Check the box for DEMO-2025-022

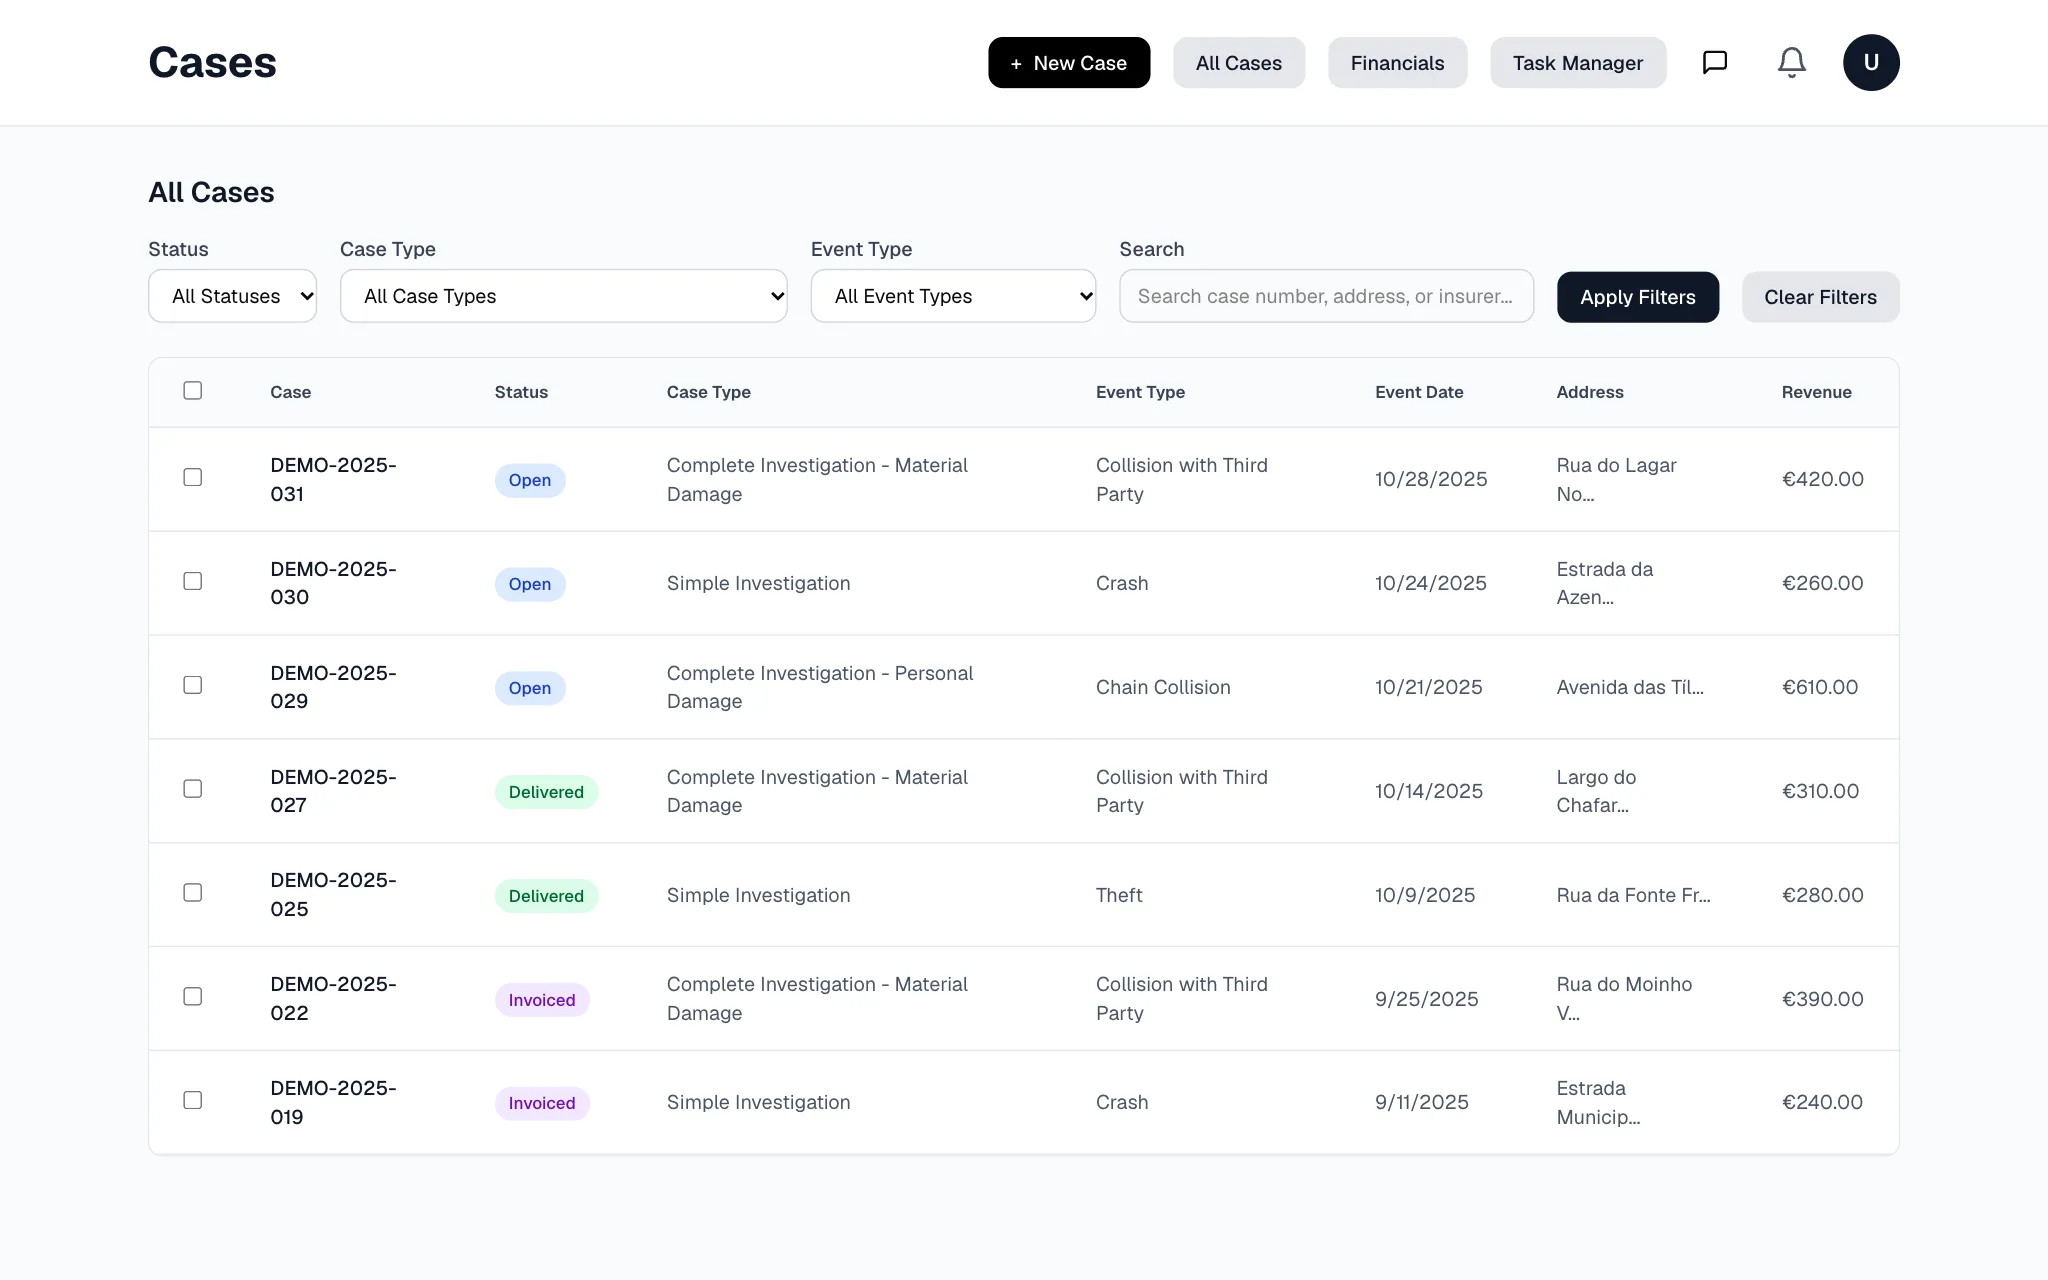193,997
